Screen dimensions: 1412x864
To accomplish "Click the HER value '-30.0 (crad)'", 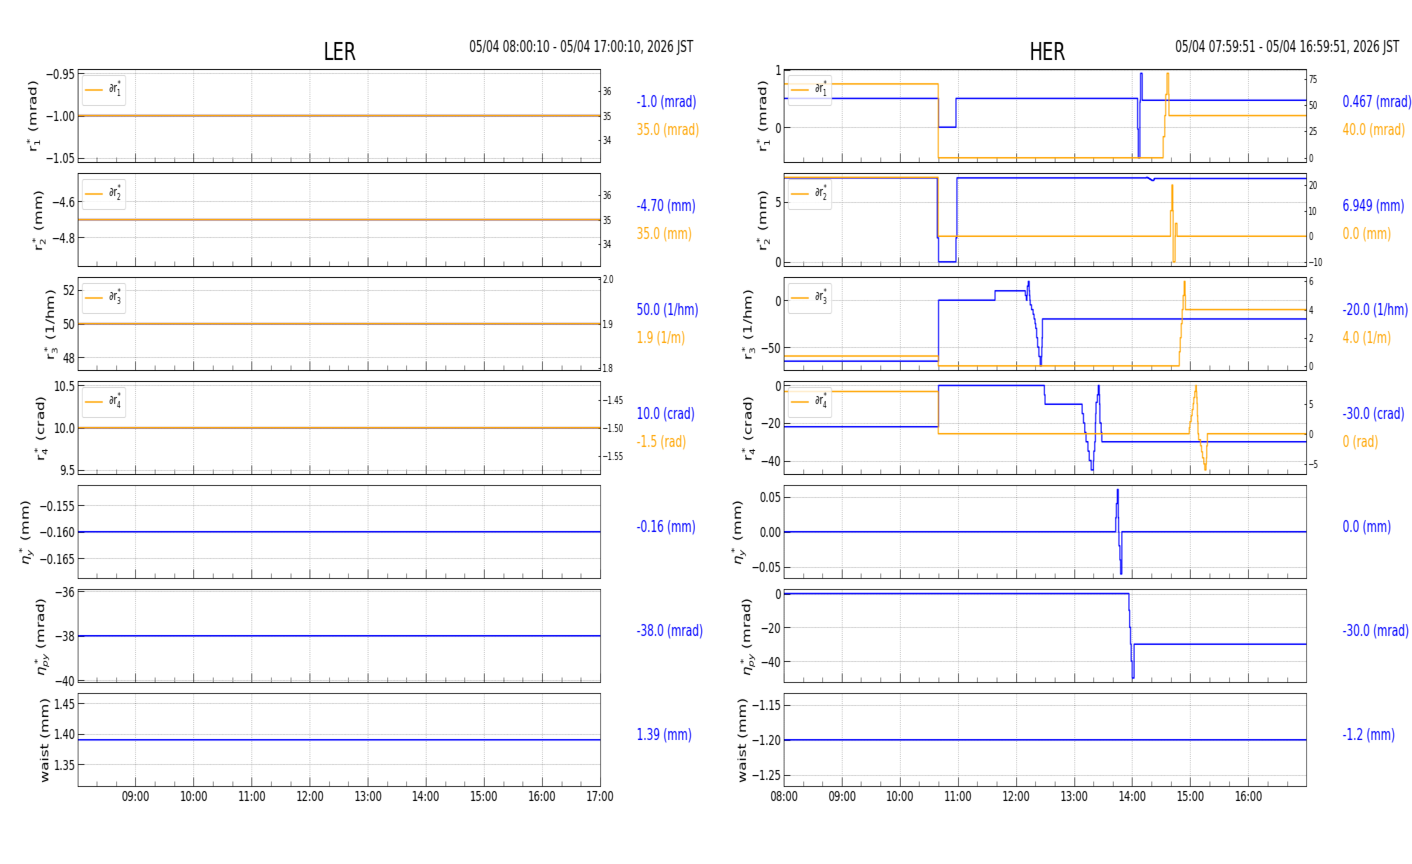I will (x=1373, y=414).
